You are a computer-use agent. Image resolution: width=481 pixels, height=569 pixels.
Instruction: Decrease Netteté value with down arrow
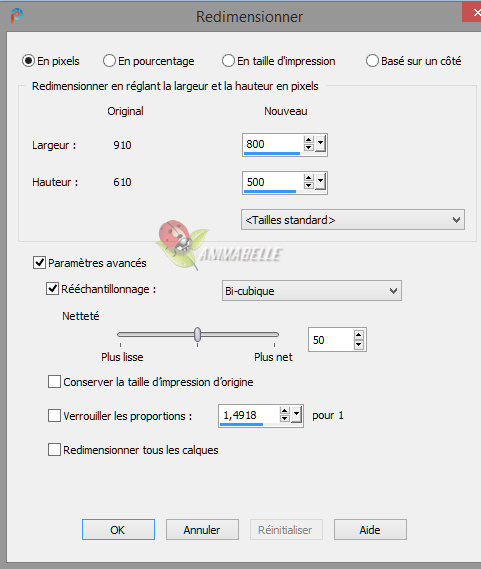tap(359, 344)
